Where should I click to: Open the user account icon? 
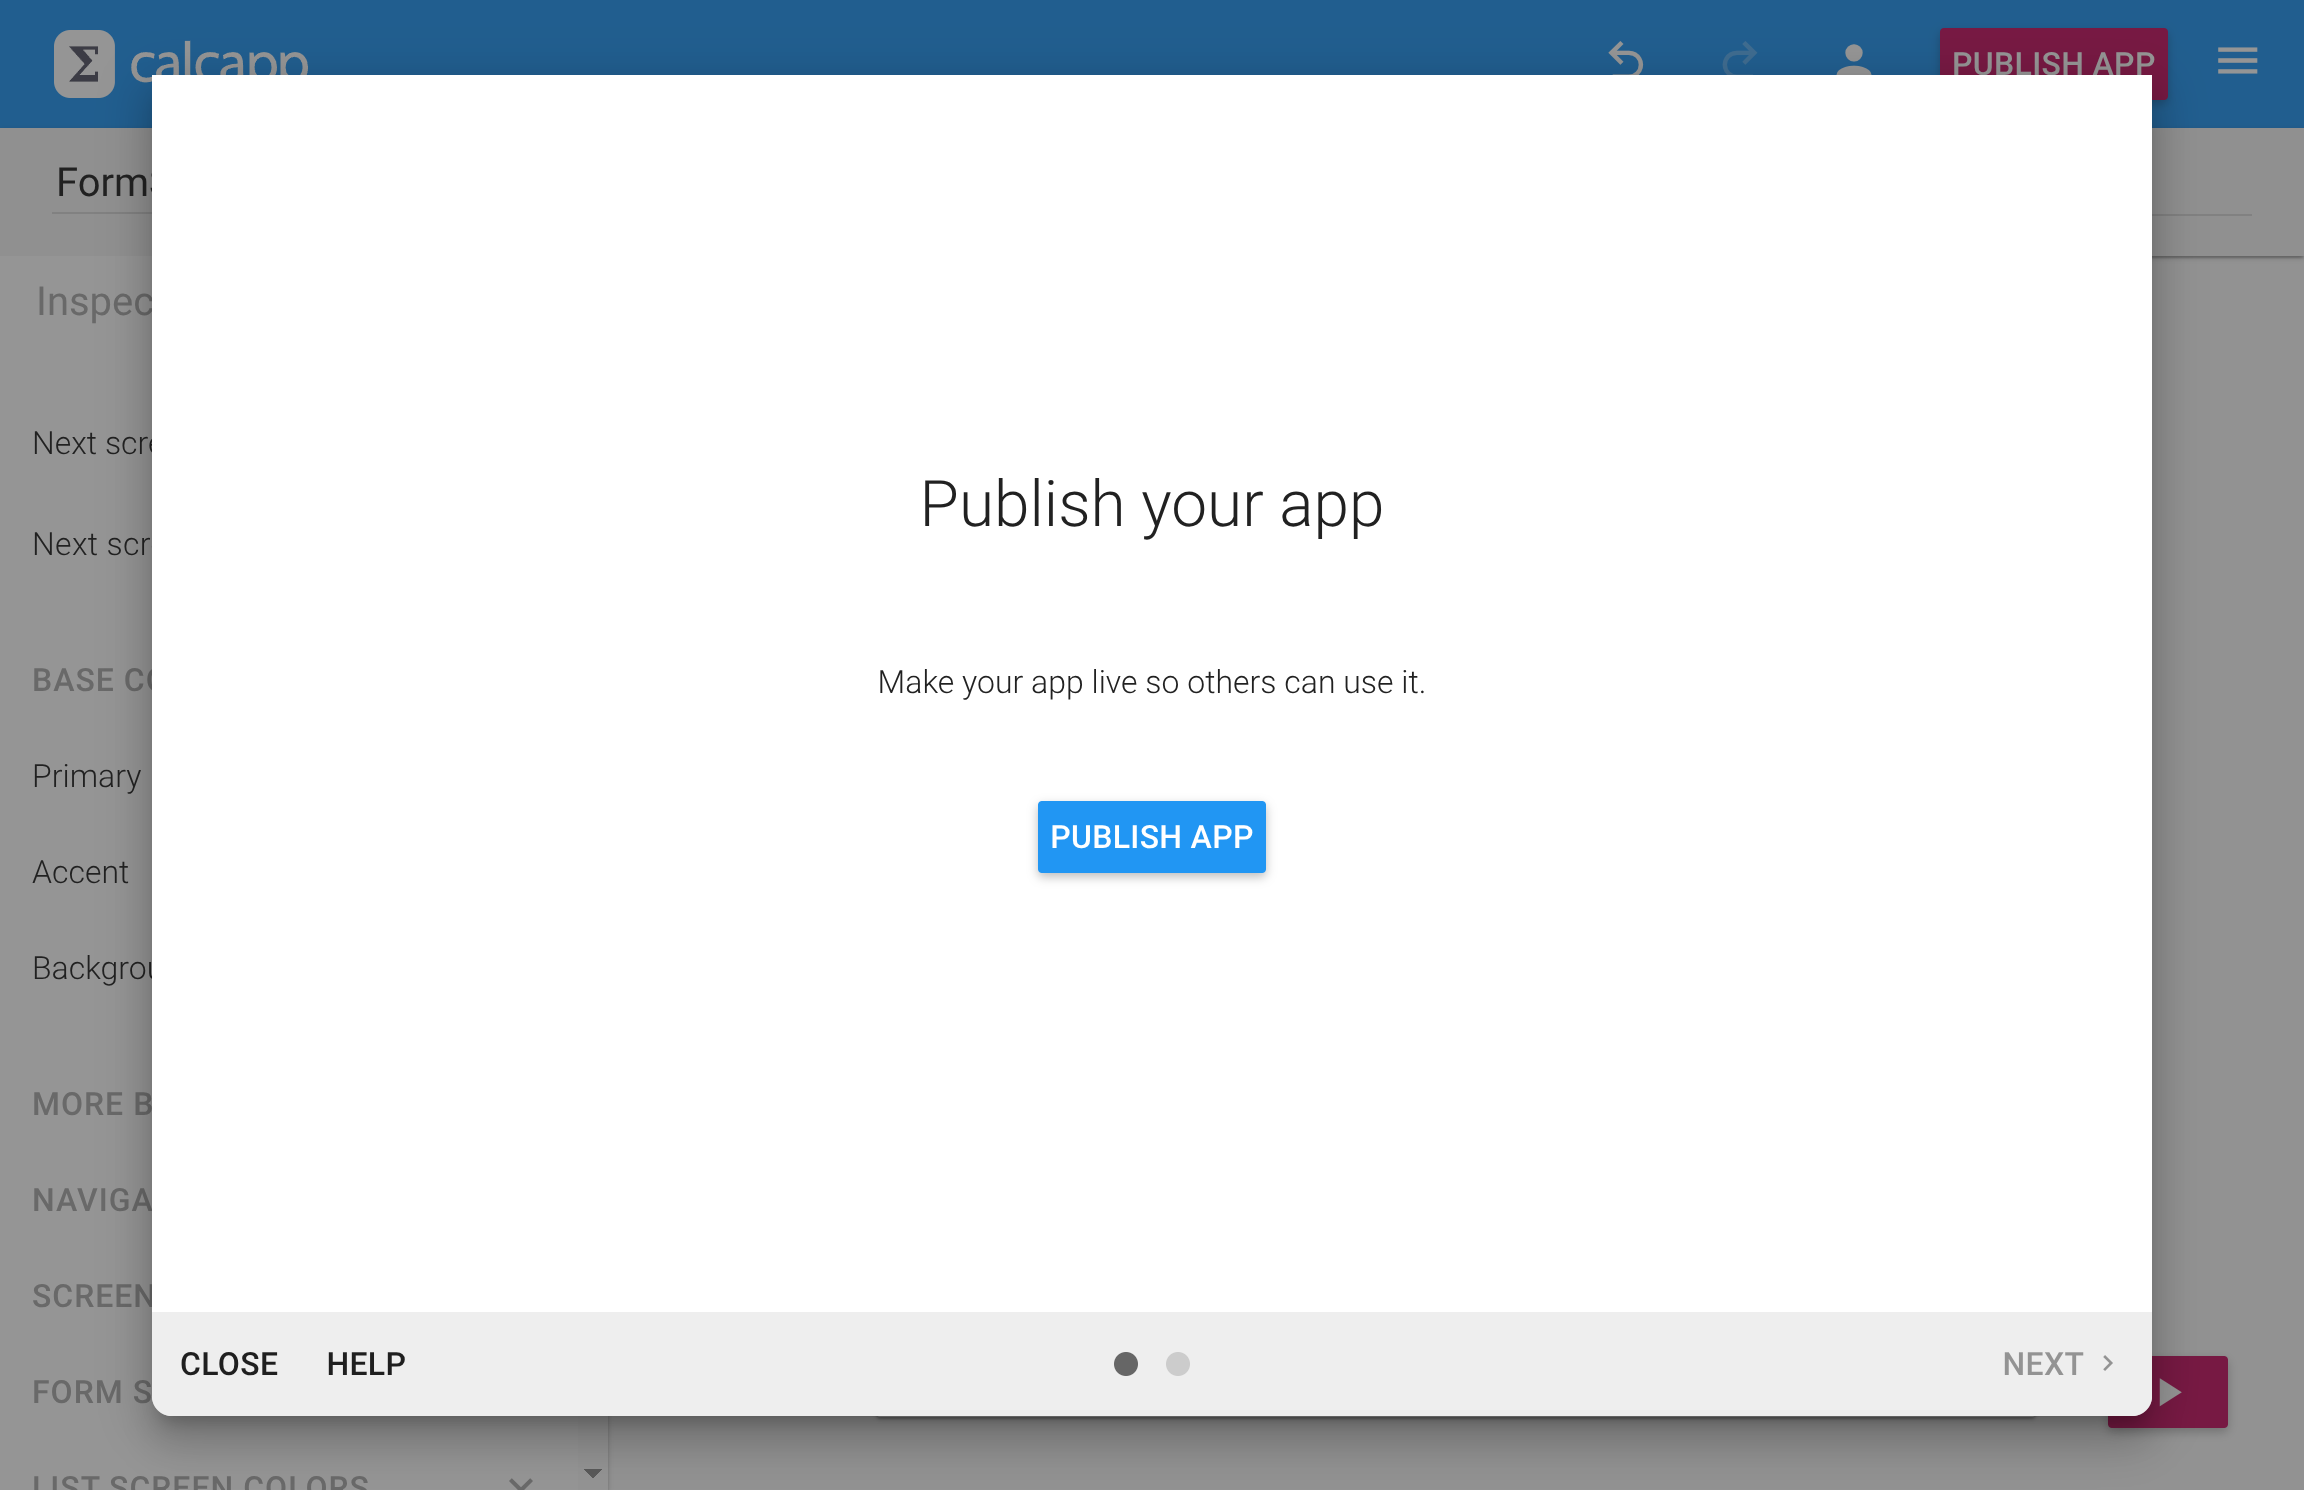coord(1853,59)
